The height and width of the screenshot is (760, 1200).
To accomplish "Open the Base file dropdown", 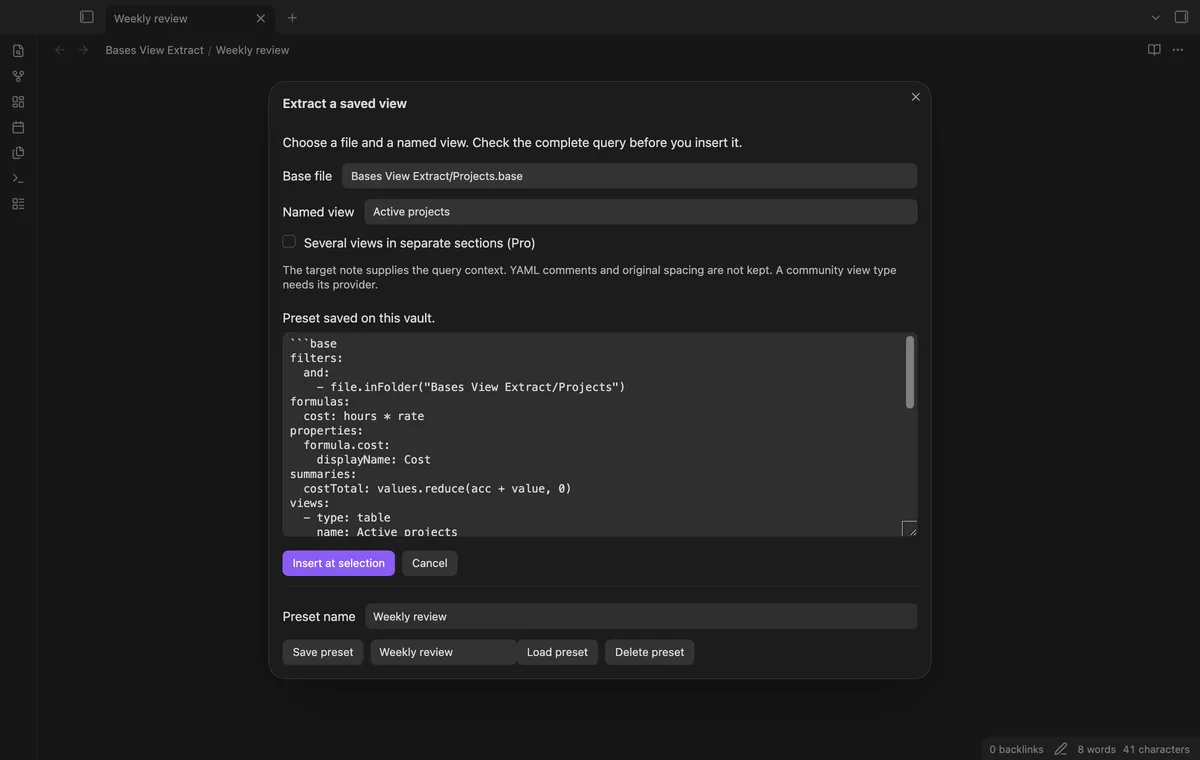I will [629, 176].
